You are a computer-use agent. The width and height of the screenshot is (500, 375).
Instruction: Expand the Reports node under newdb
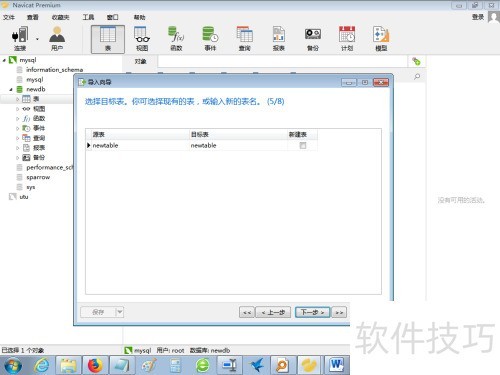18,148
